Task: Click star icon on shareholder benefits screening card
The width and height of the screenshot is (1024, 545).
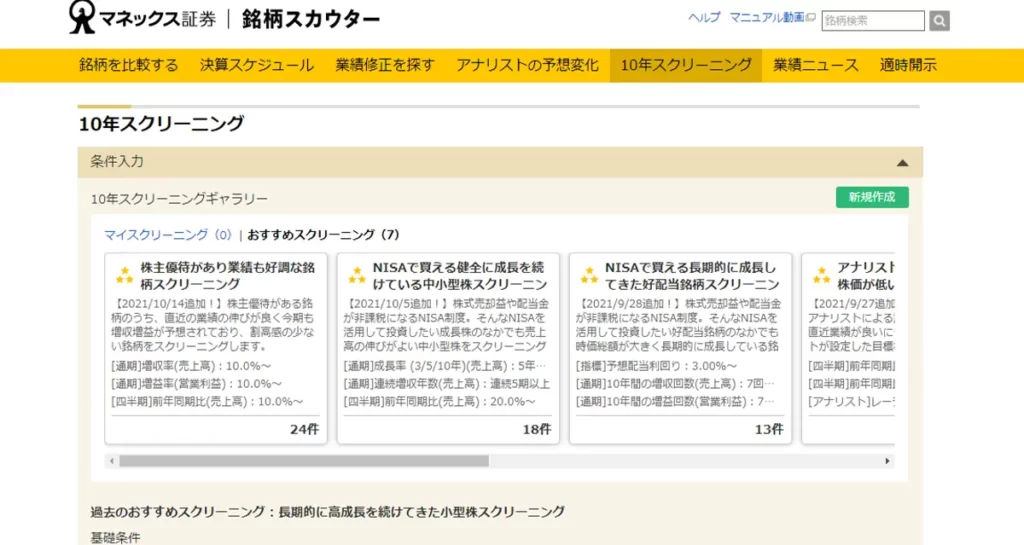Action: tap(124, 275)
